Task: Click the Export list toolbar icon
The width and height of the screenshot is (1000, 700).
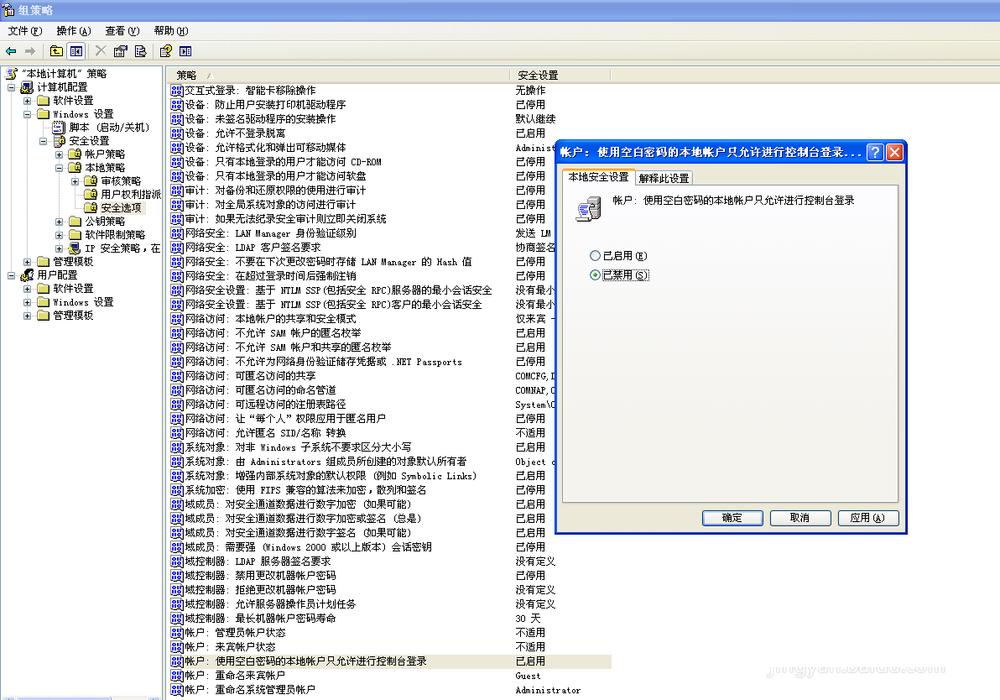Action: (x=140, y=51)
